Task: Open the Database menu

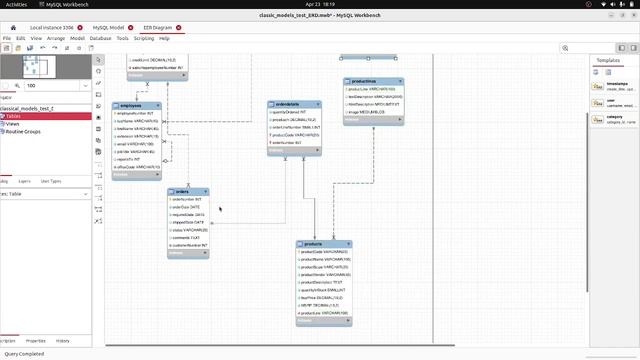Action: (100, 38)
